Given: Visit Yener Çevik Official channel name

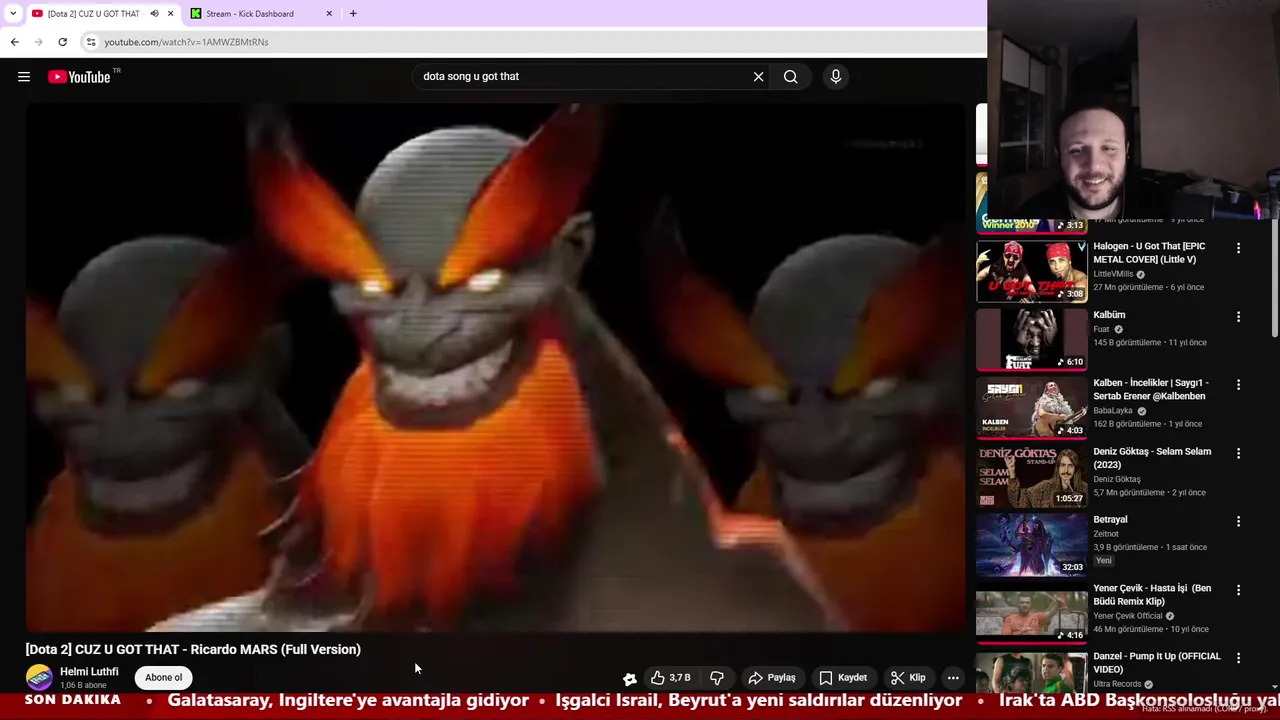Looking at the screenshot, I should (1128, 616).
